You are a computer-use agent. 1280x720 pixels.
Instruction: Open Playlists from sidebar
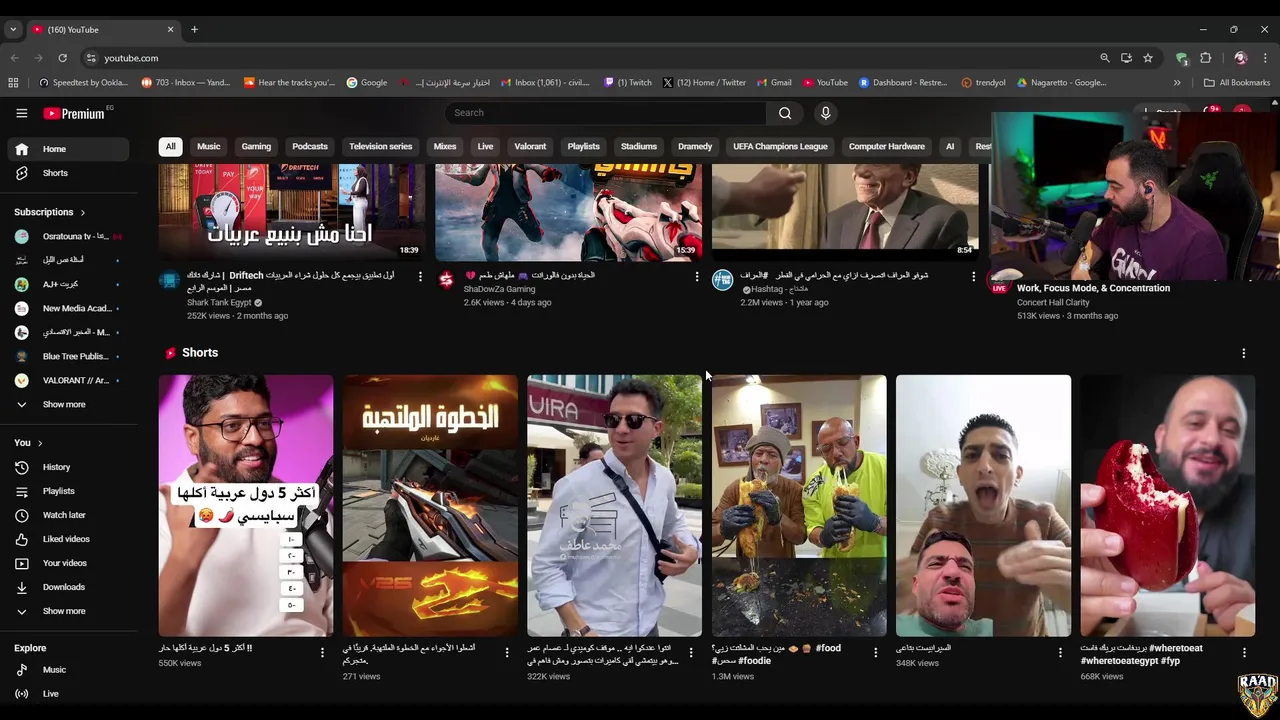(66, 491)
